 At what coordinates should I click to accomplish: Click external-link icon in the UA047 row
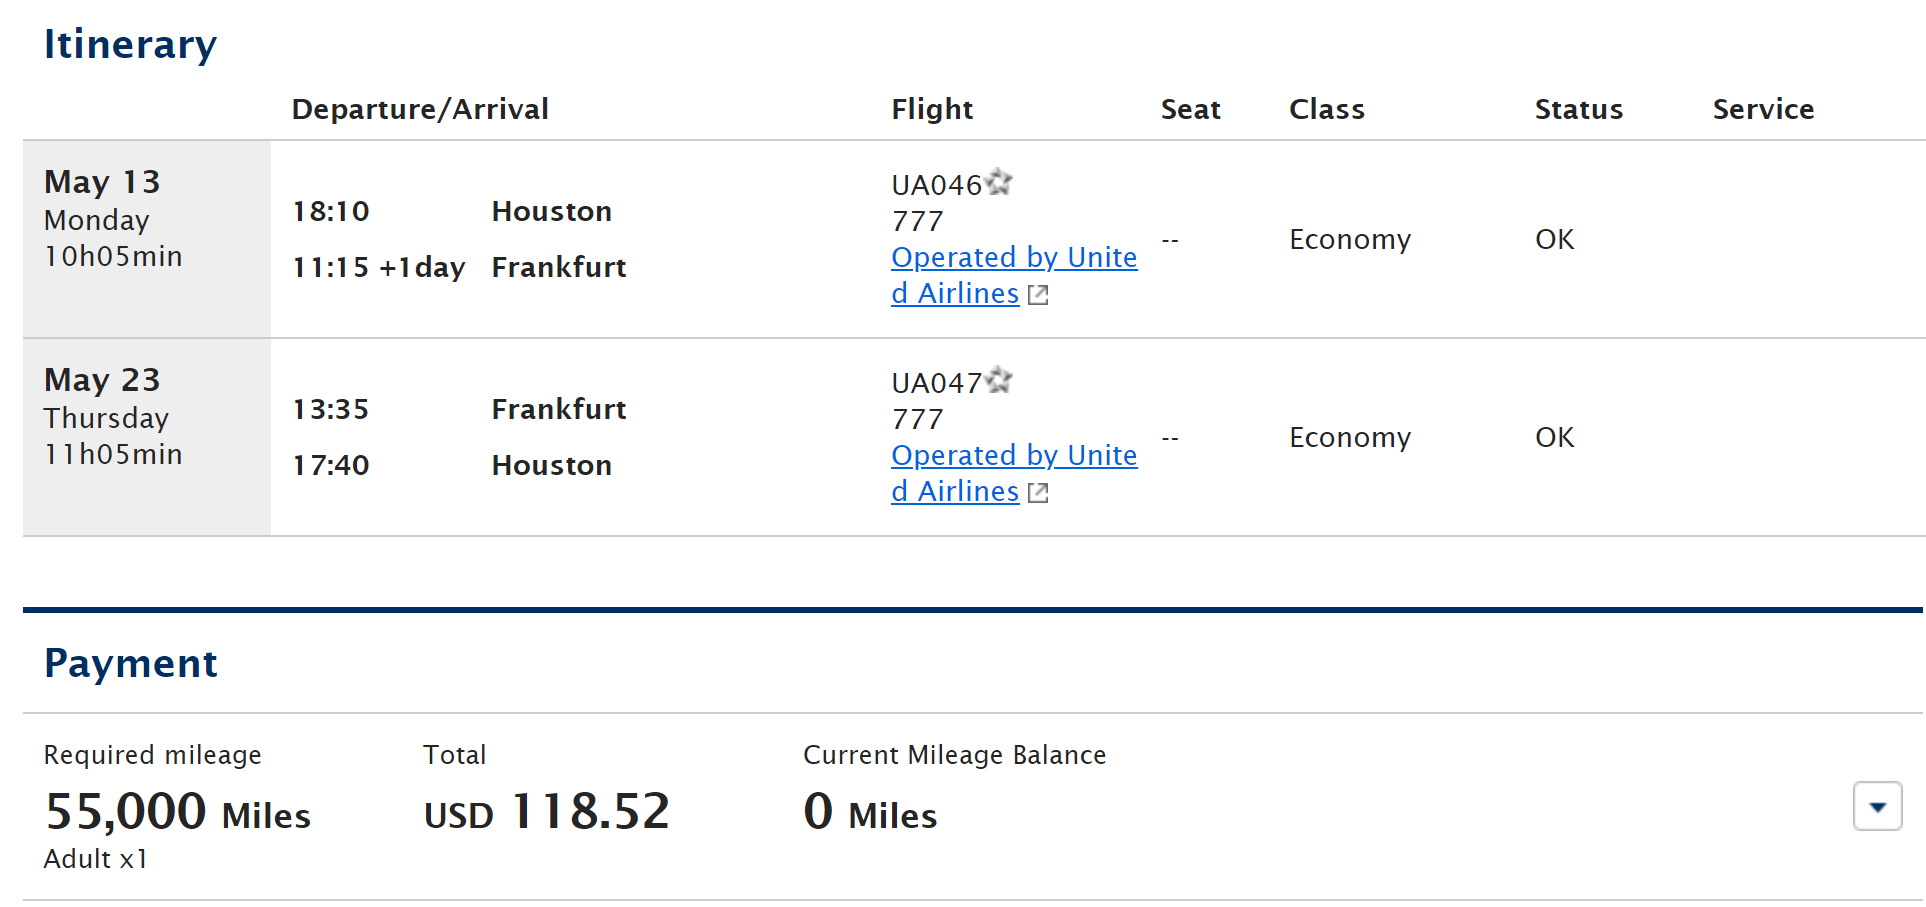pos(1038,493)
